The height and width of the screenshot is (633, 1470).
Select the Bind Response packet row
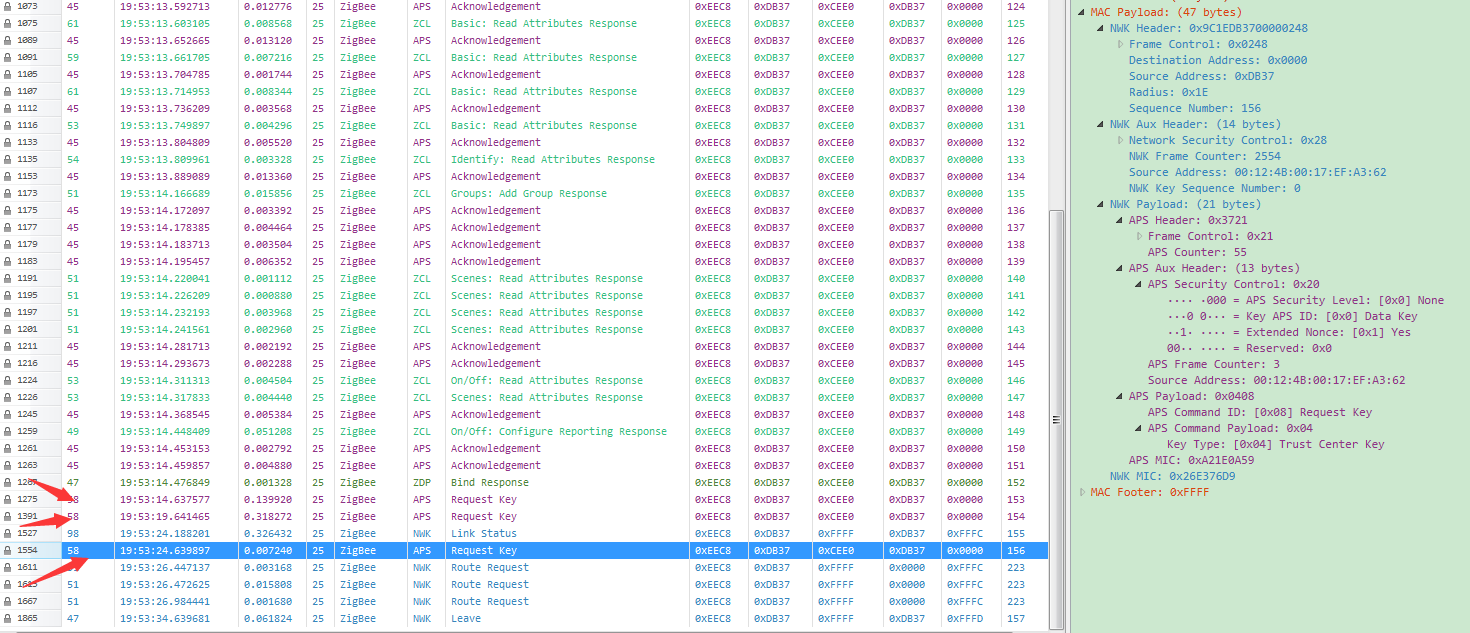click(x=523, y=483)
